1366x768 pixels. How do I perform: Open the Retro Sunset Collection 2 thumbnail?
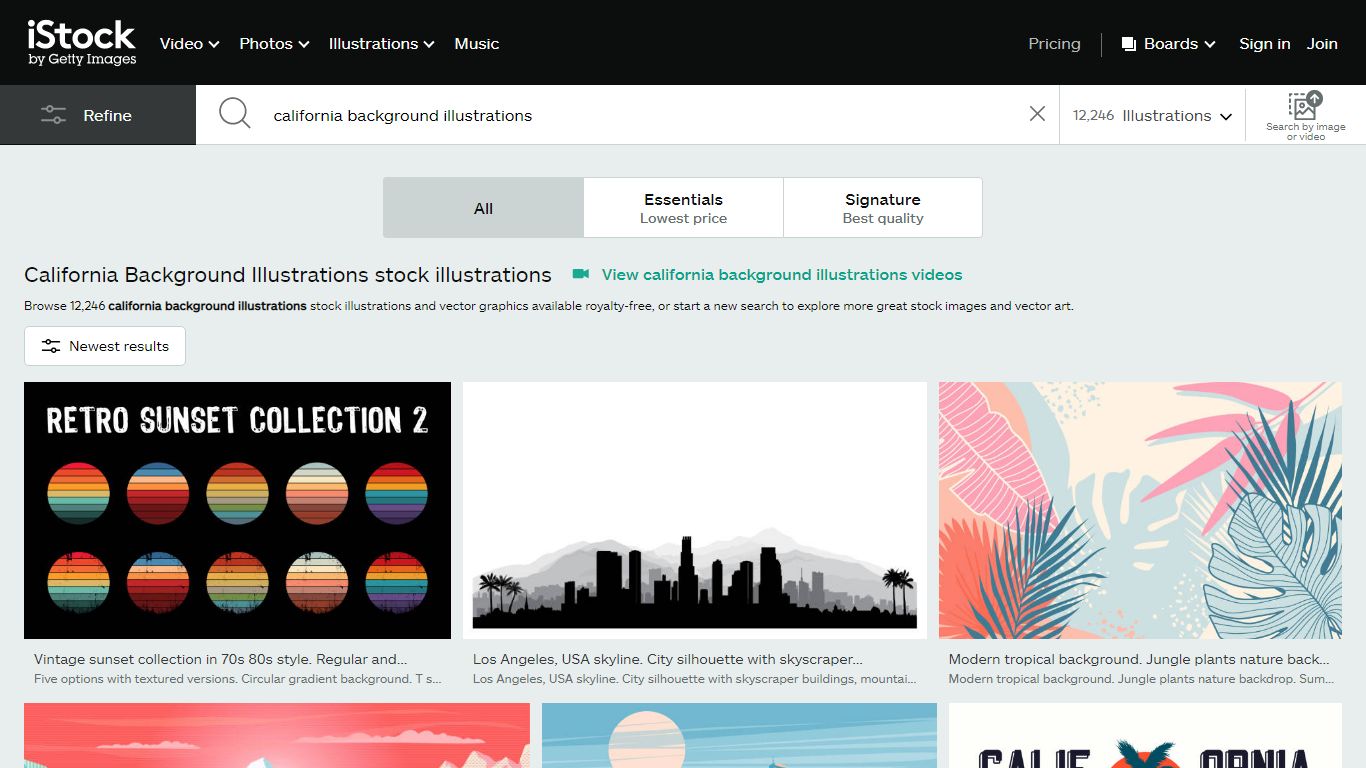[x=237, y=510]
